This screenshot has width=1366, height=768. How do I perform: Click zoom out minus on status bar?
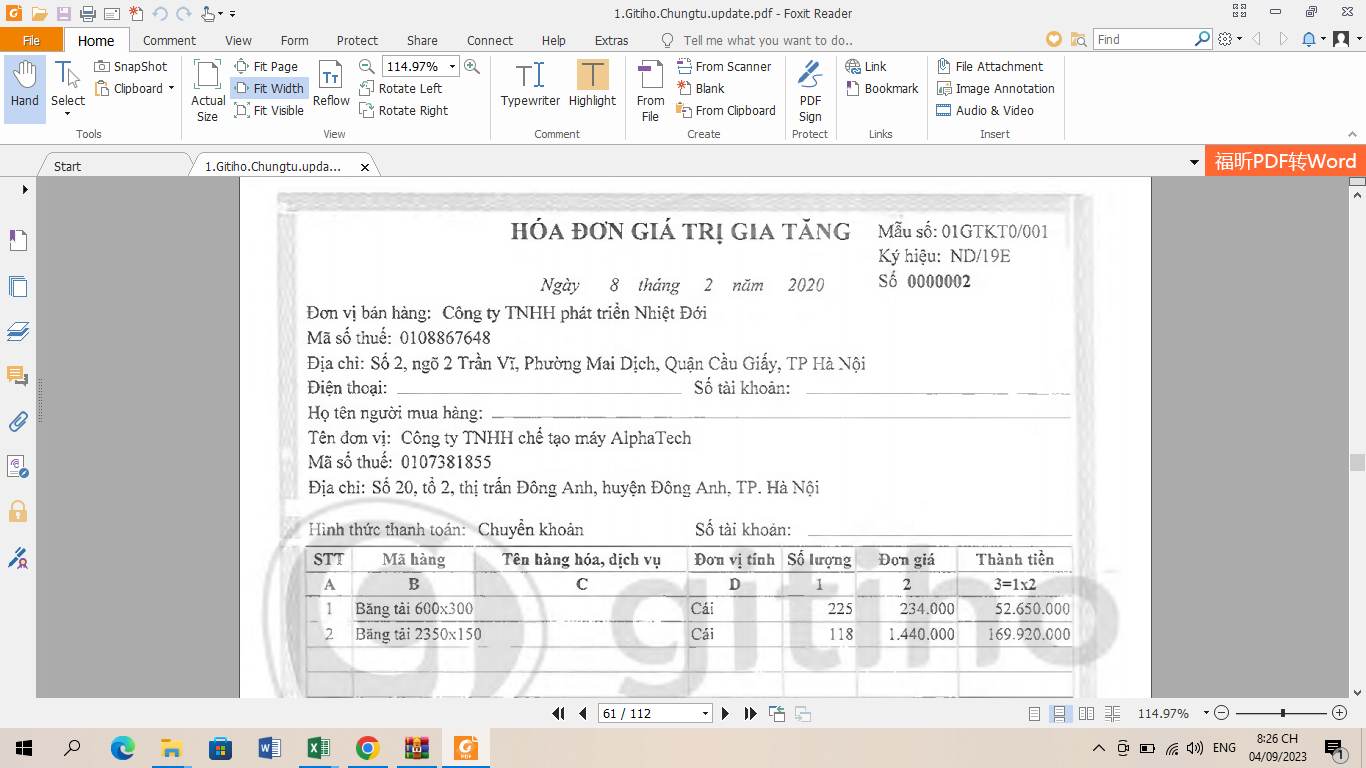coord(1221,713)
